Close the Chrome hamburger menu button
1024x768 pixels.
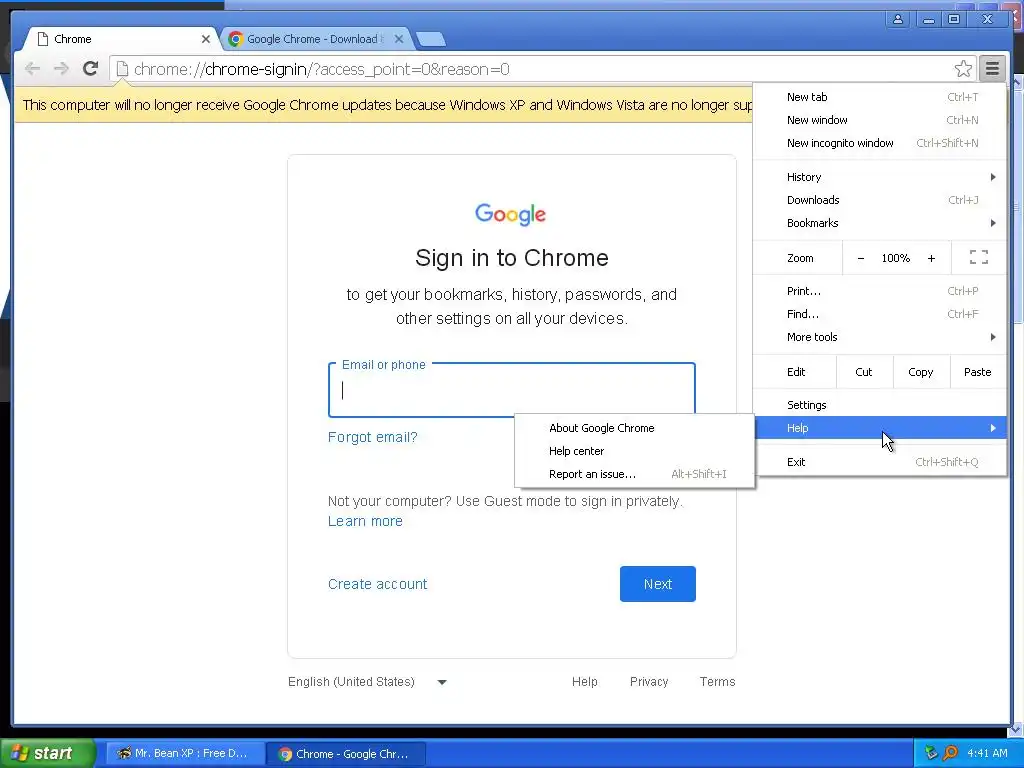992,69
